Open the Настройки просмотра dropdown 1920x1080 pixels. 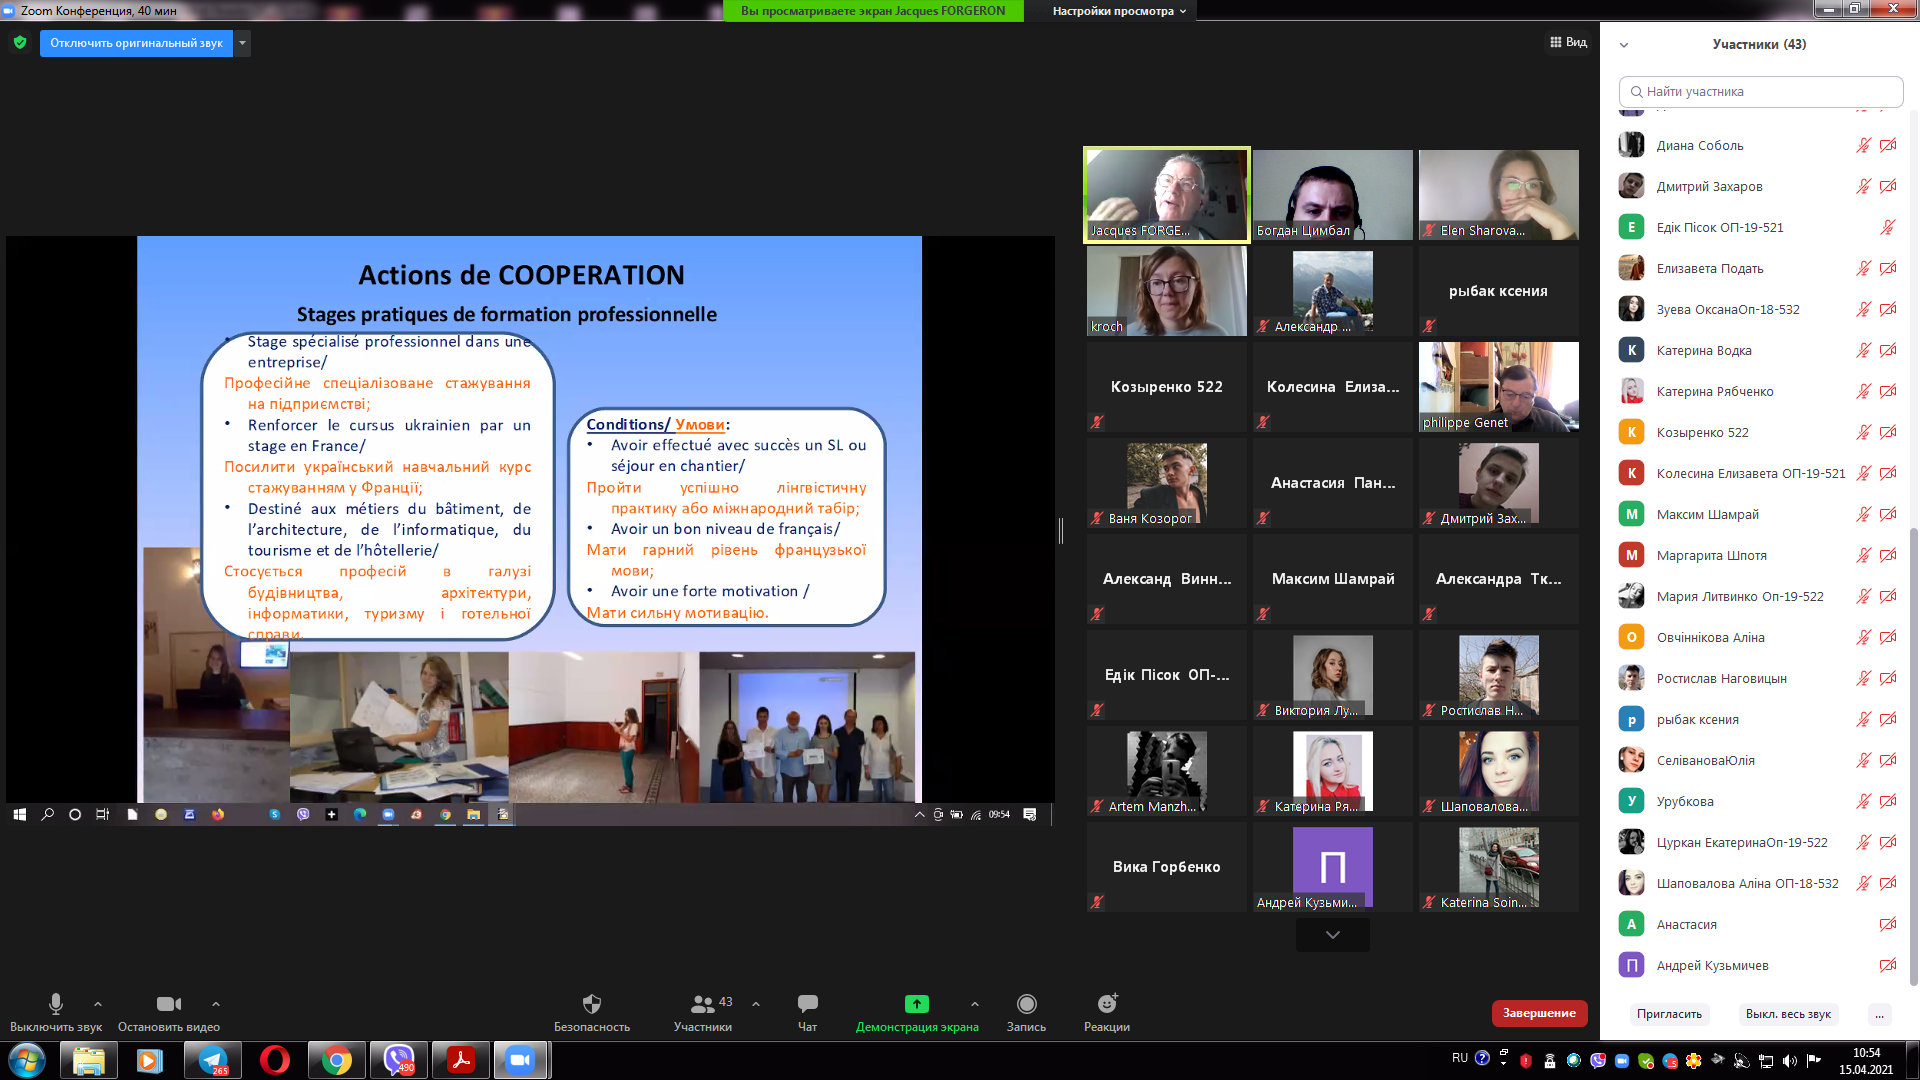click(x=1118, y=11)
